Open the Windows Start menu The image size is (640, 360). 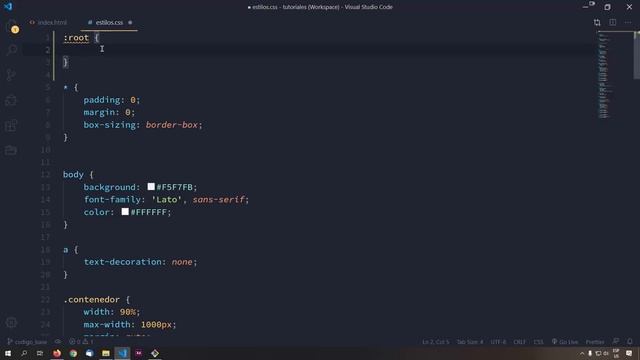8,353
